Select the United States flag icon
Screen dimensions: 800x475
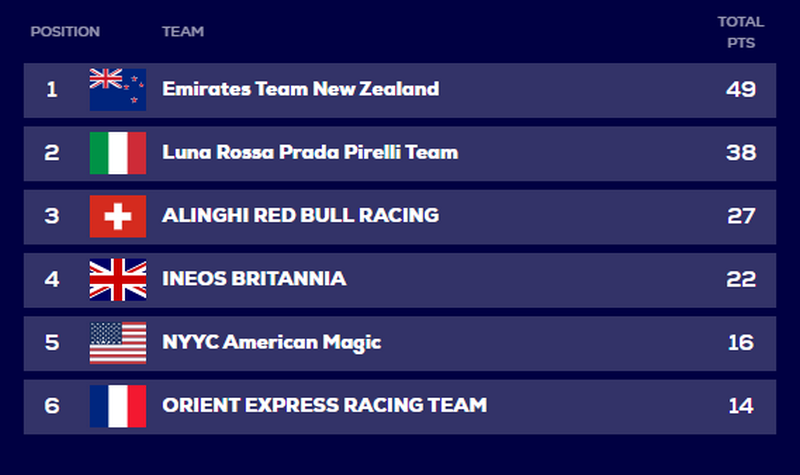pos(118,343)
